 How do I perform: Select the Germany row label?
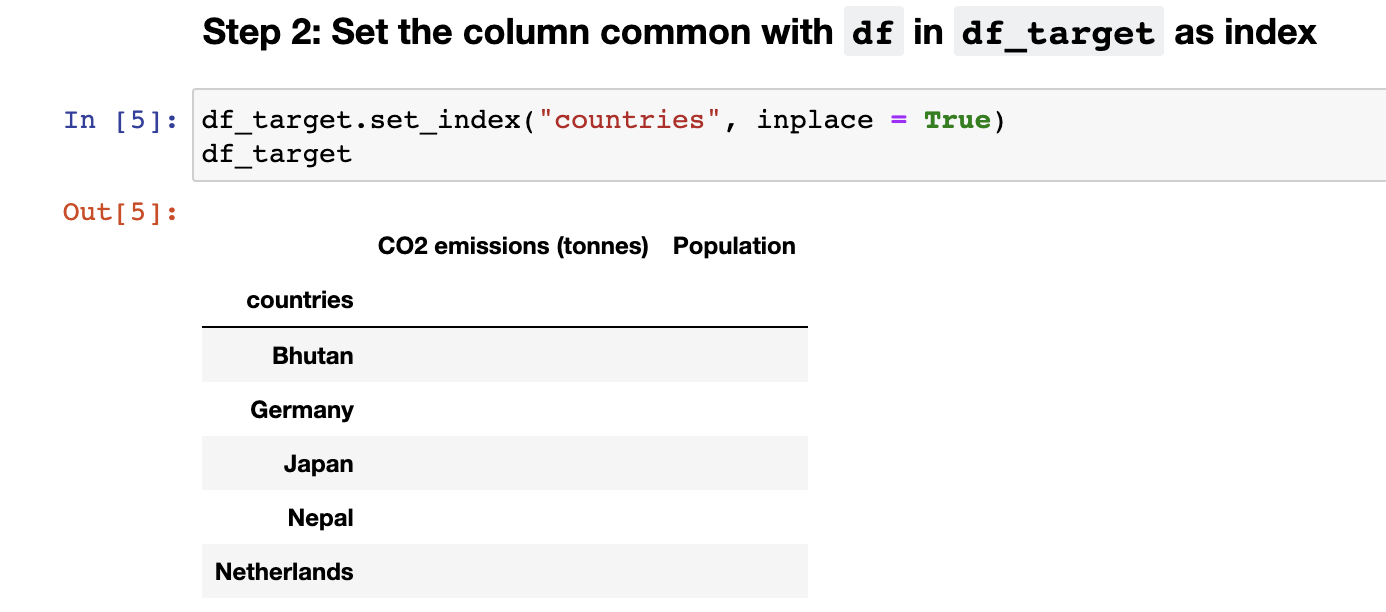[x=302, y=410]
